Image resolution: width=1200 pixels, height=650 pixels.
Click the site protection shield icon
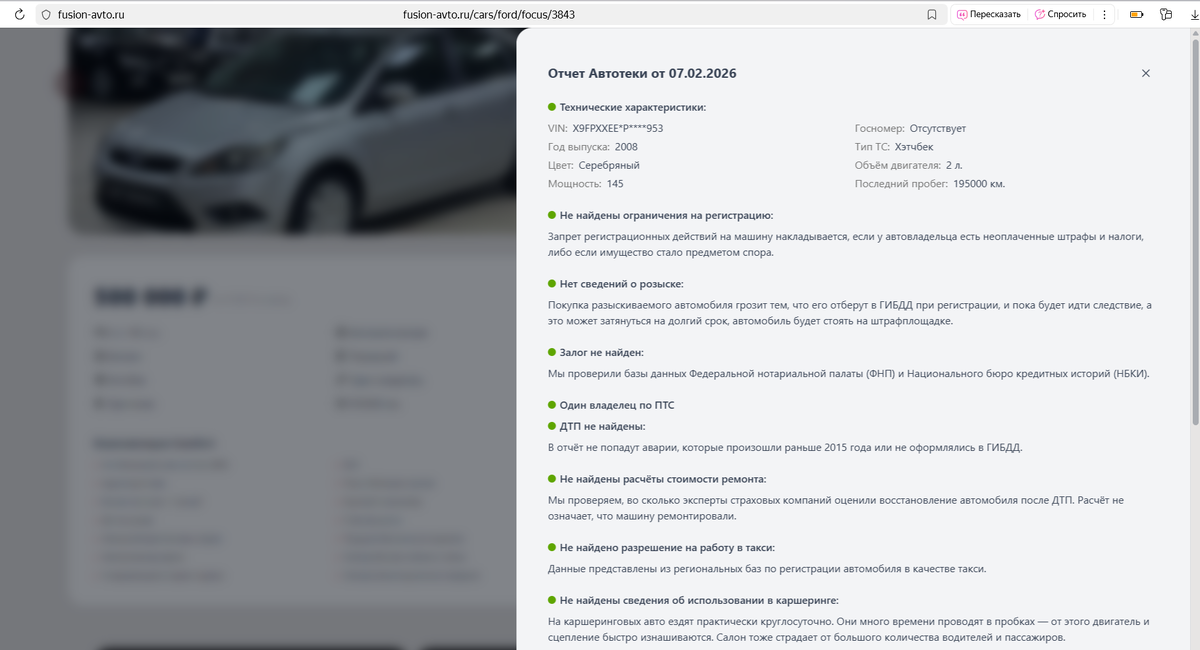[x=45, y=15]
